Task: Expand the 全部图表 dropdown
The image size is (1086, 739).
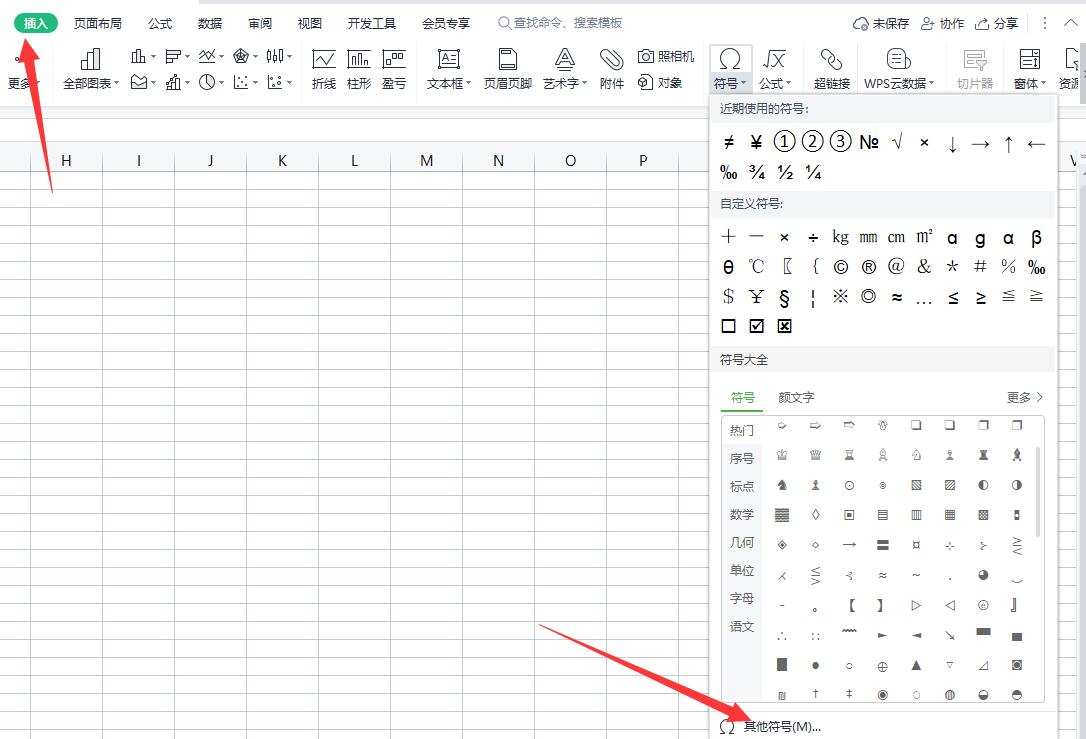Action: 91,84
